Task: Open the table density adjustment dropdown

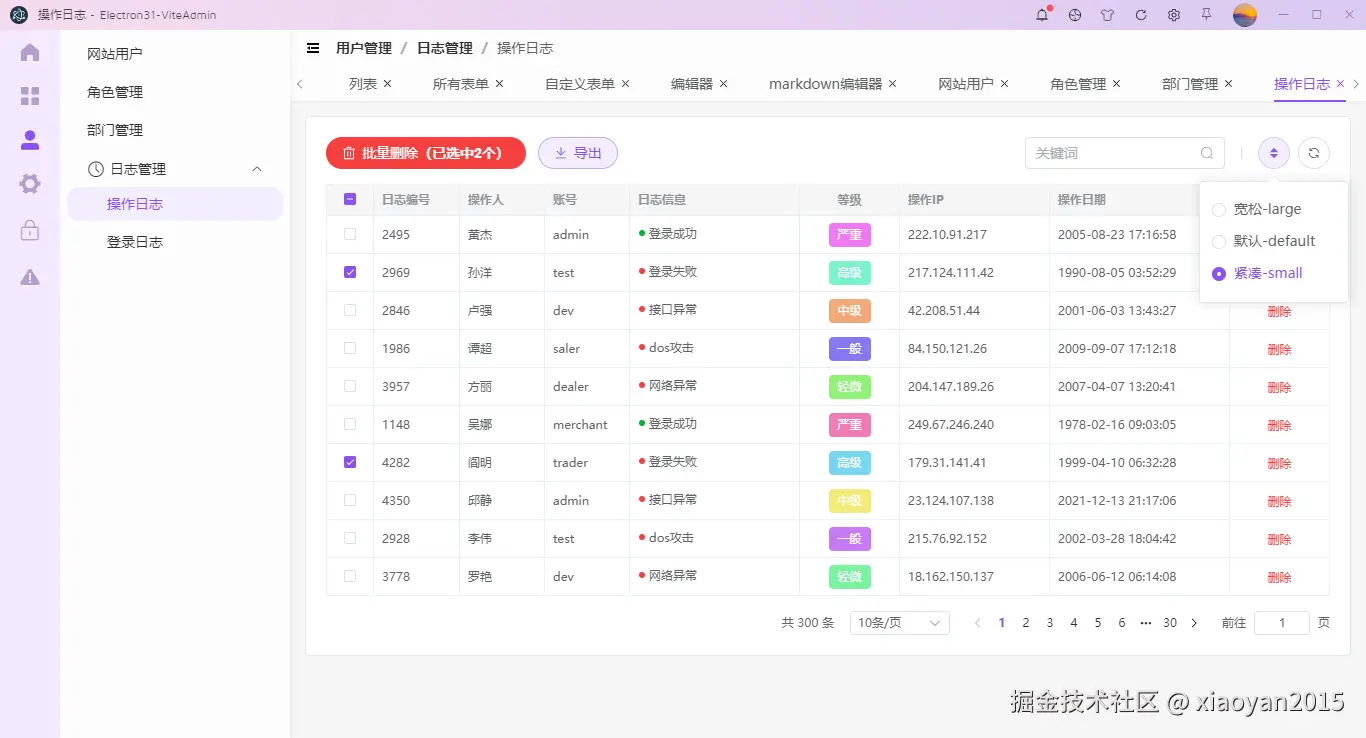Action: point(1272,153)
